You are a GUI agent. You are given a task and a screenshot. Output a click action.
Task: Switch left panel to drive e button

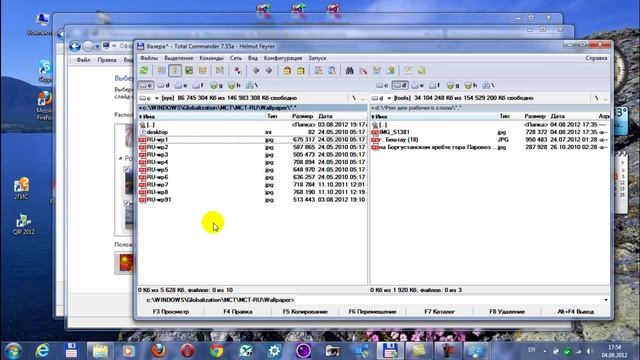coord(181,85)
